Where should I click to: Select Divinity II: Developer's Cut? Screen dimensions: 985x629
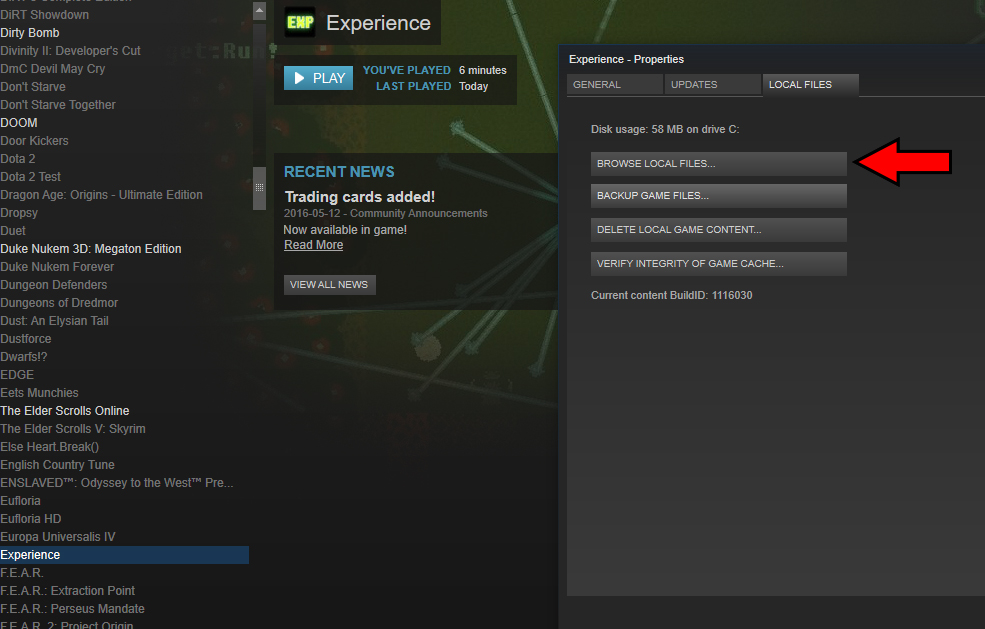point(70,51)
